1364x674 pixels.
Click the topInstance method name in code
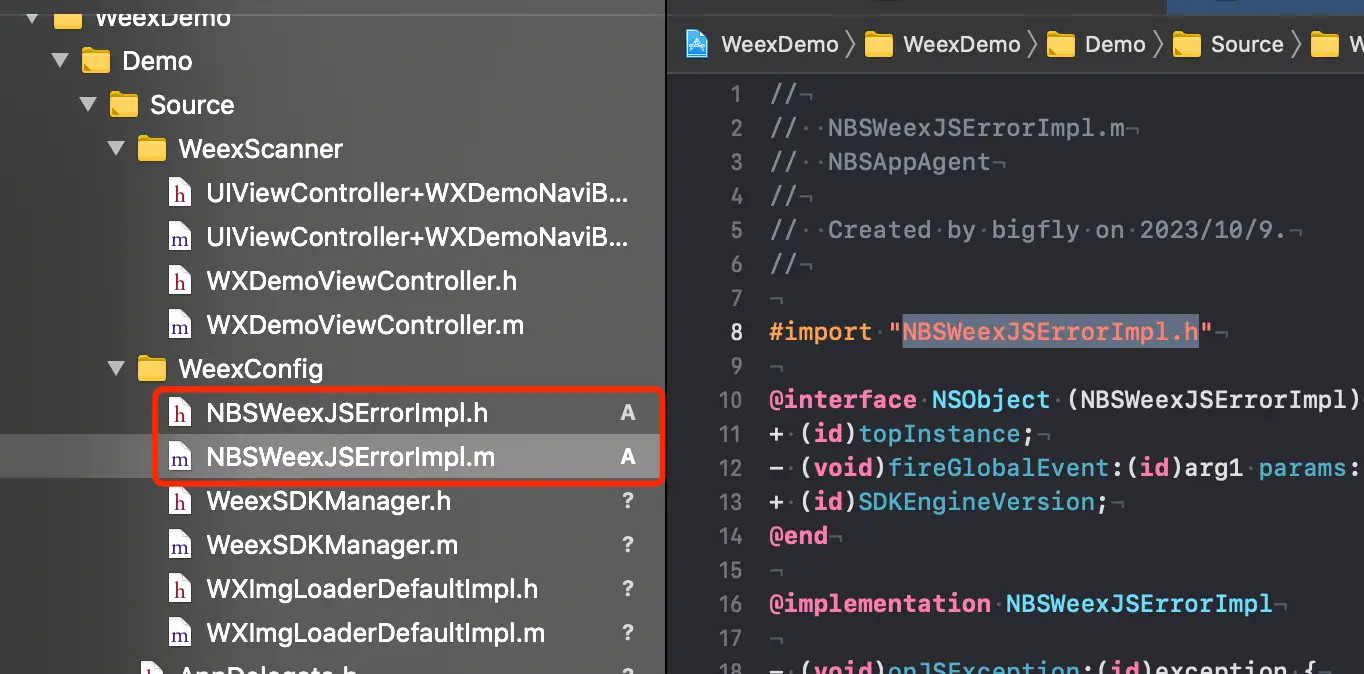coord(938,434)
